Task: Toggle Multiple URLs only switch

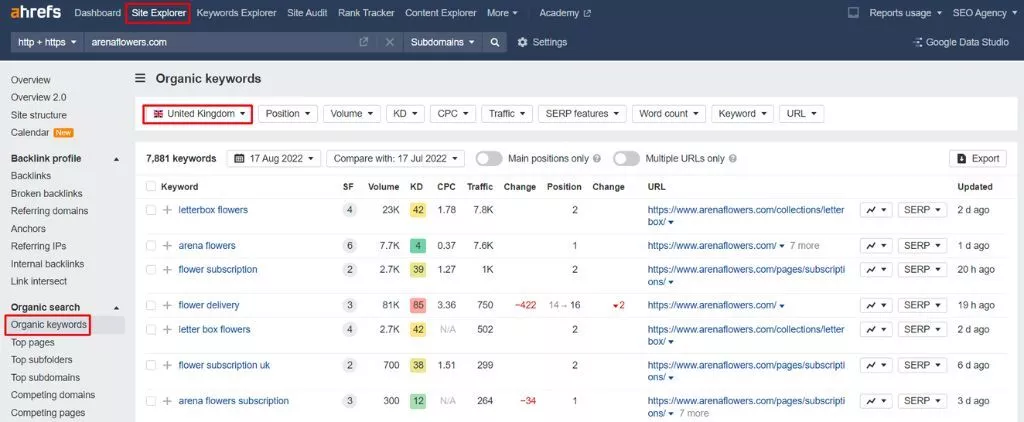Action: [626, 158]
